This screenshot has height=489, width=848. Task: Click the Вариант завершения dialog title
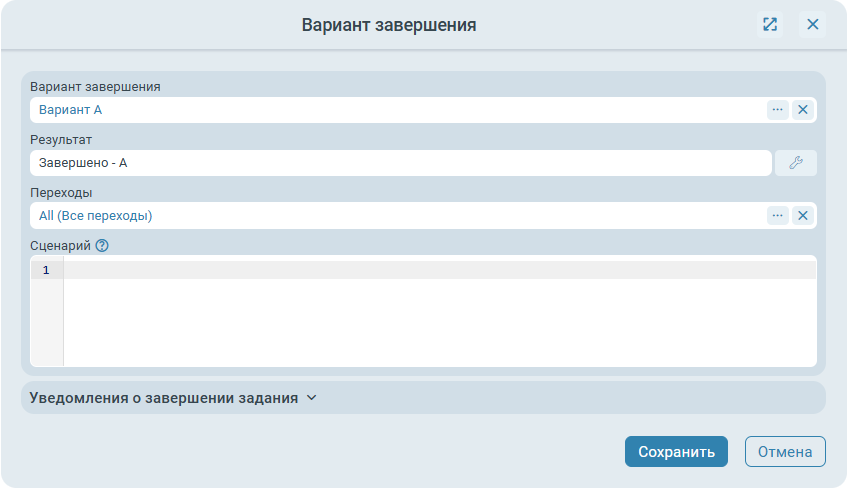(389, 25)
